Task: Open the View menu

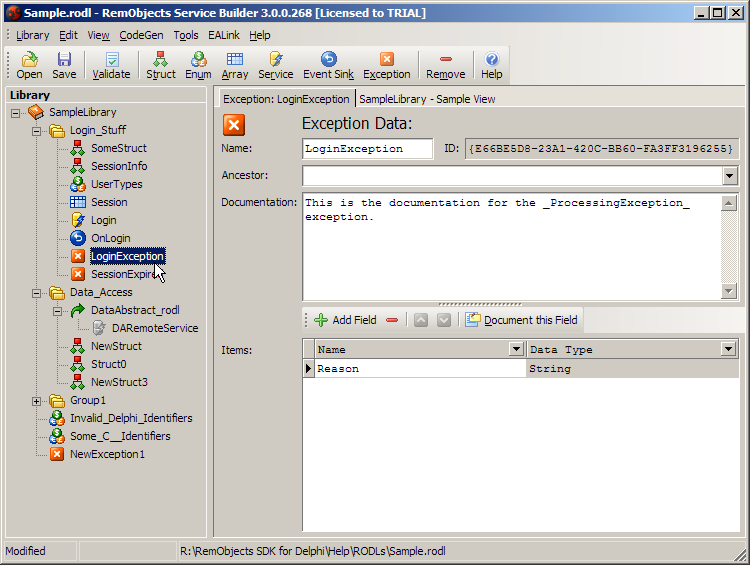Action: pyautogui.click(x=99, y=35)
